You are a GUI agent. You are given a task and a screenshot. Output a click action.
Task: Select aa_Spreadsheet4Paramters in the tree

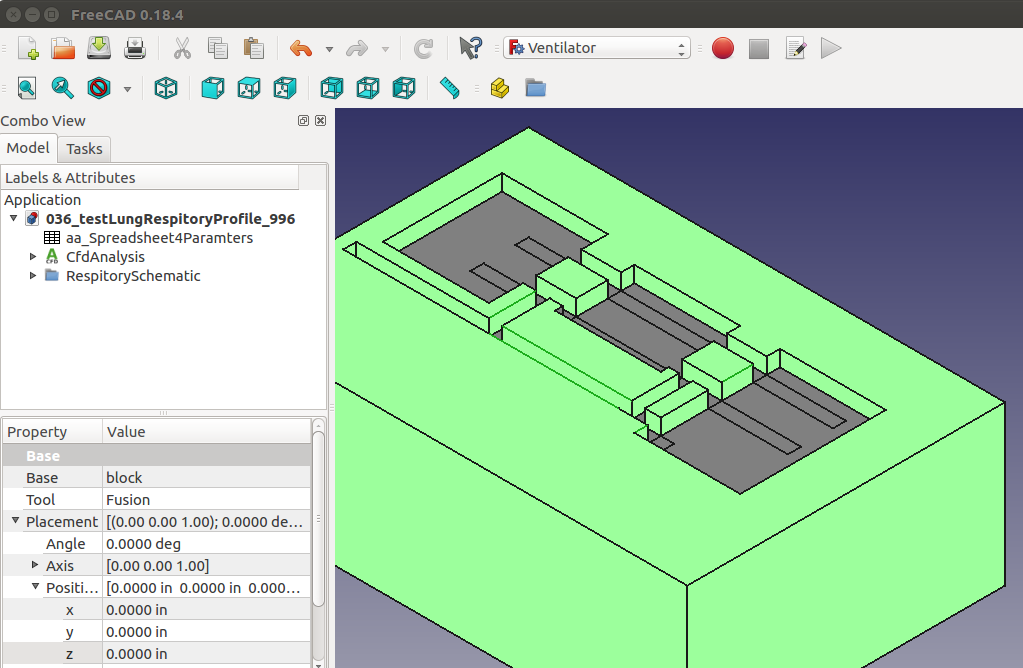coord(158,238)
